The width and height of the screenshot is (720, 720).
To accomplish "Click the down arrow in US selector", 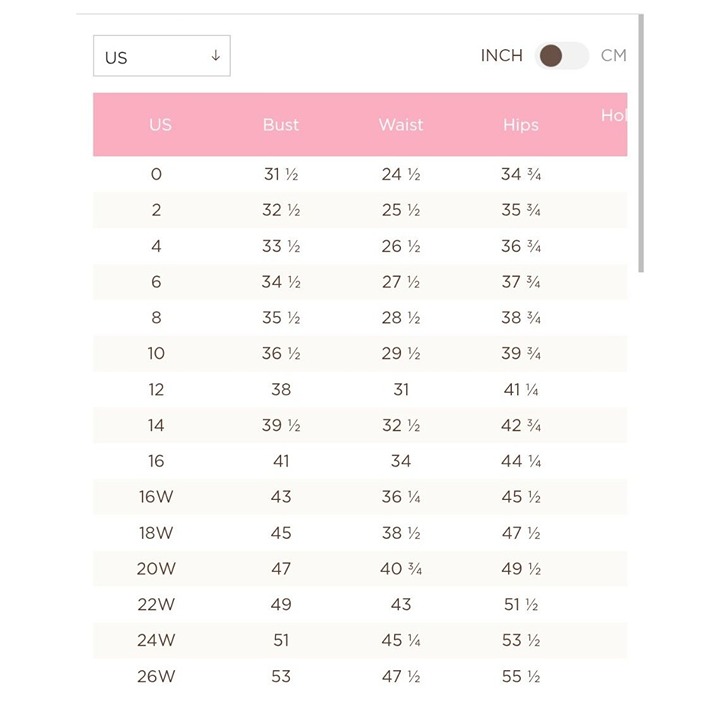I will (215, 56).
